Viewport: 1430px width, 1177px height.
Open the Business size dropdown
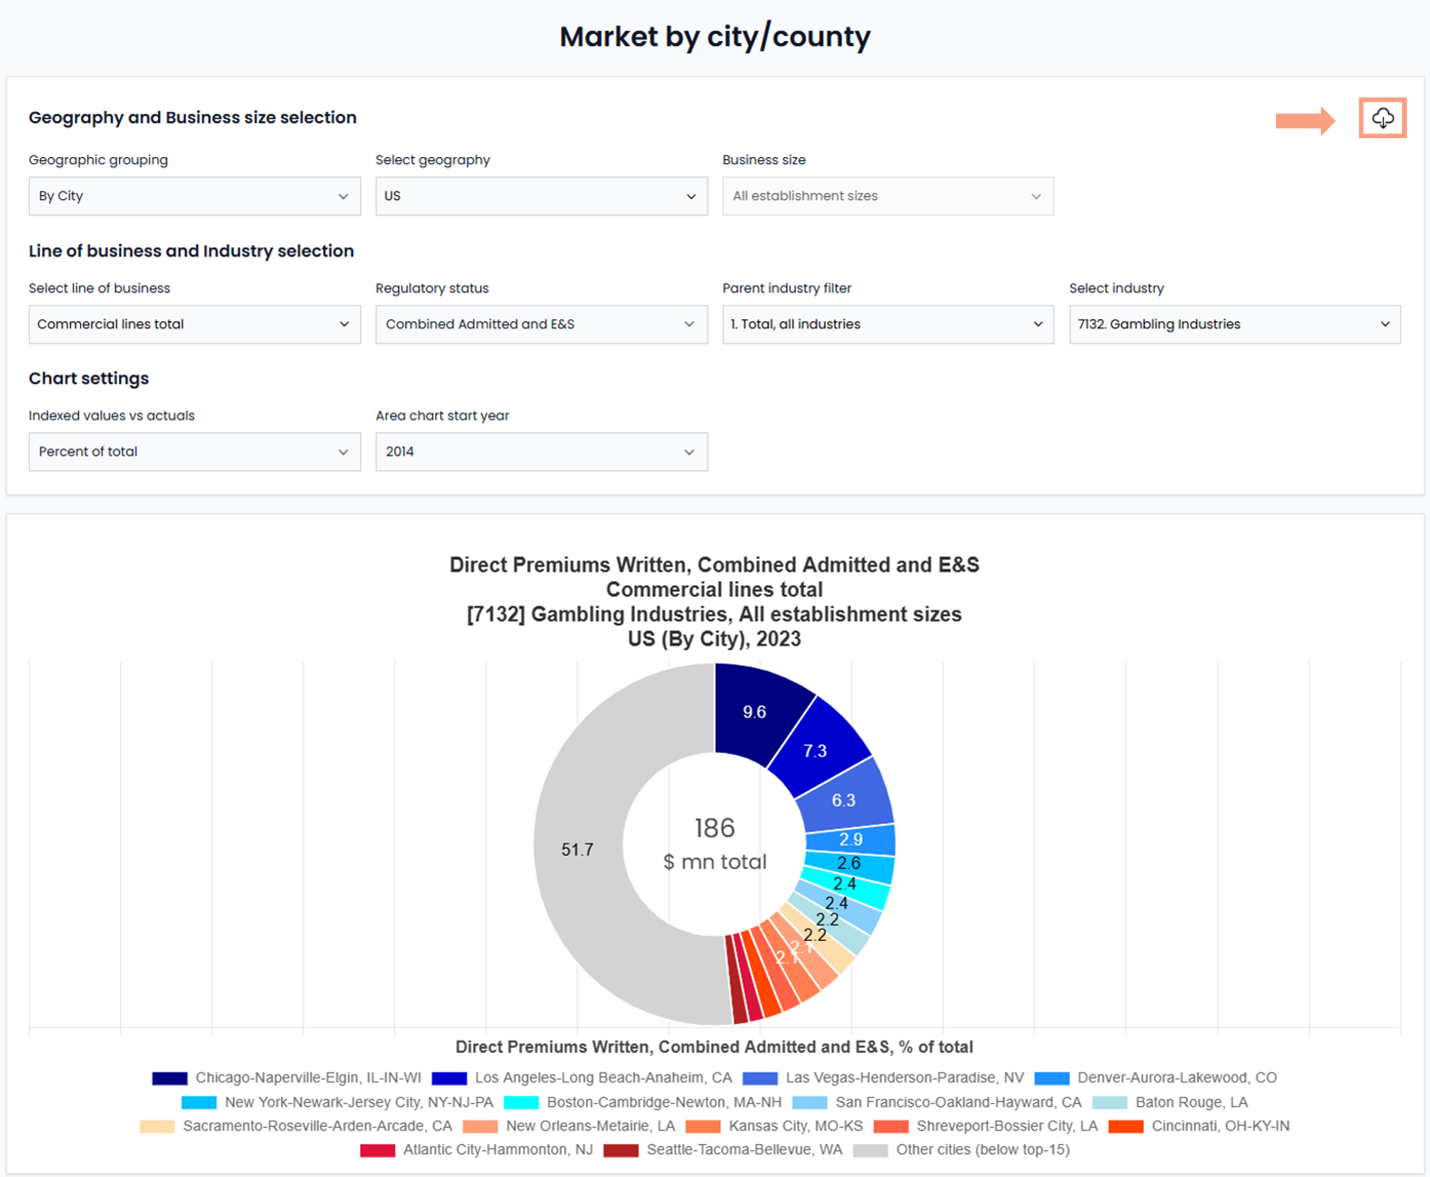(x=888, y=196)
